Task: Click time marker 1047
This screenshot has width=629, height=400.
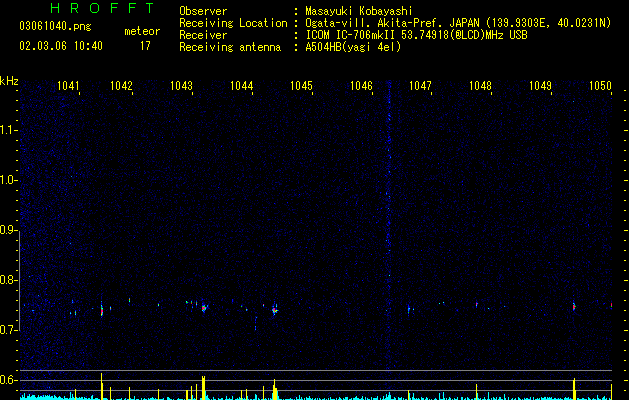Action: pyautogui.click(x=420, y=86)
